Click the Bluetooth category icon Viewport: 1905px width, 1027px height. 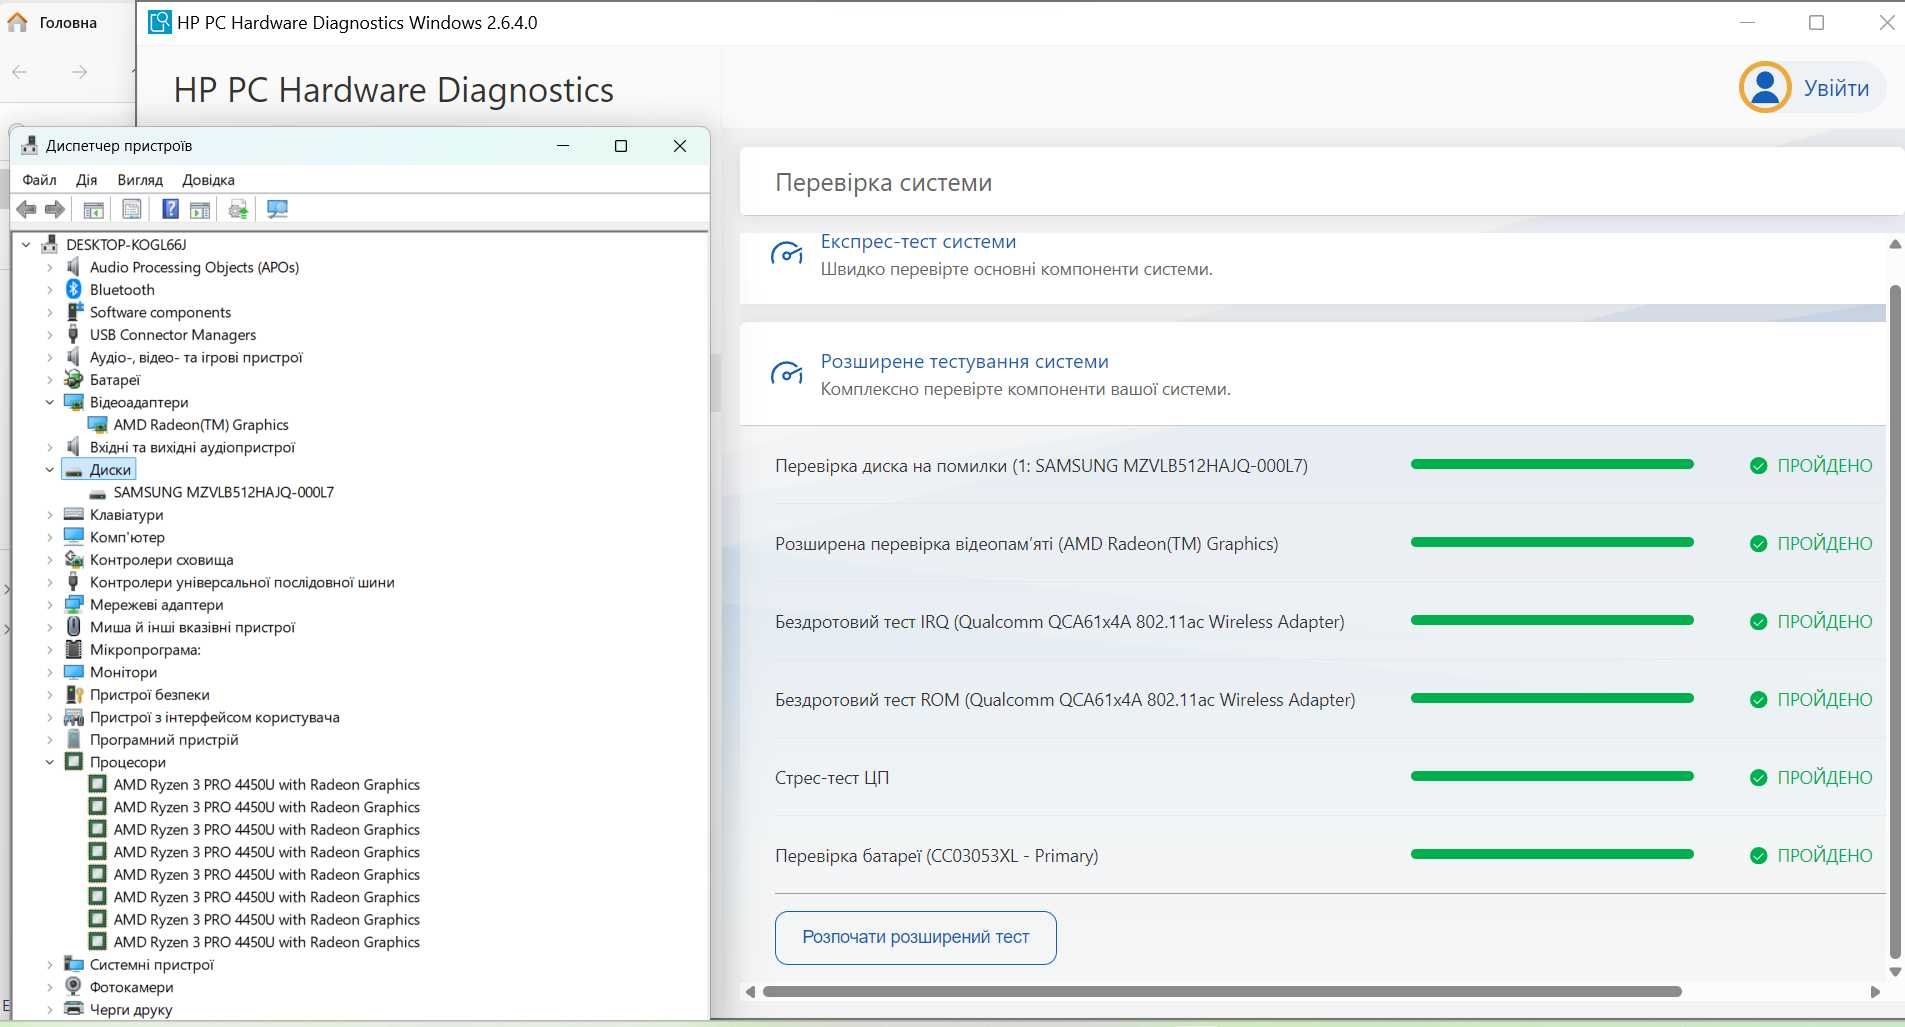[73, 289]
